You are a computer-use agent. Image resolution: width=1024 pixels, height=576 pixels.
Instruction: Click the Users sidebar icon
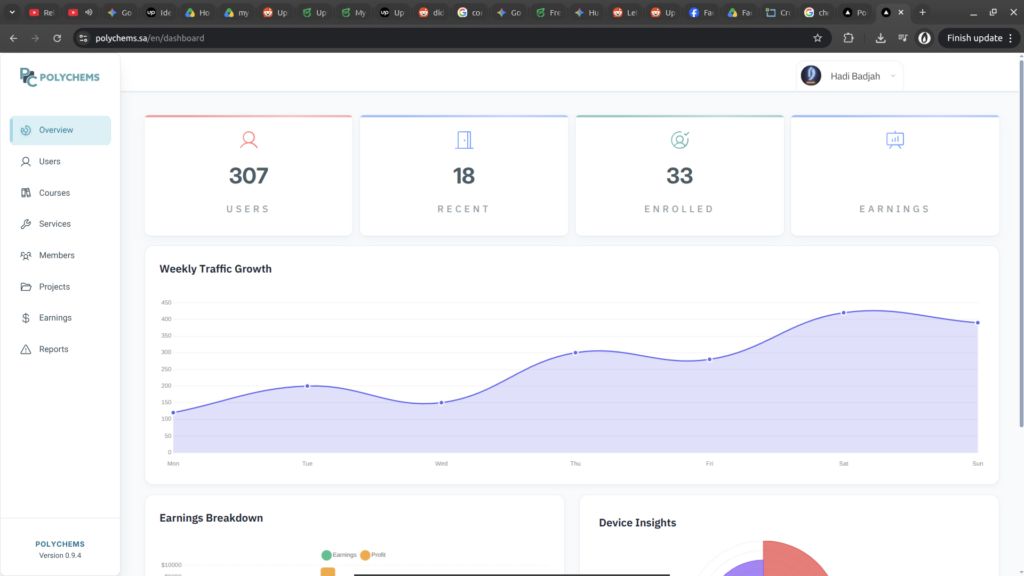point(25,161)
